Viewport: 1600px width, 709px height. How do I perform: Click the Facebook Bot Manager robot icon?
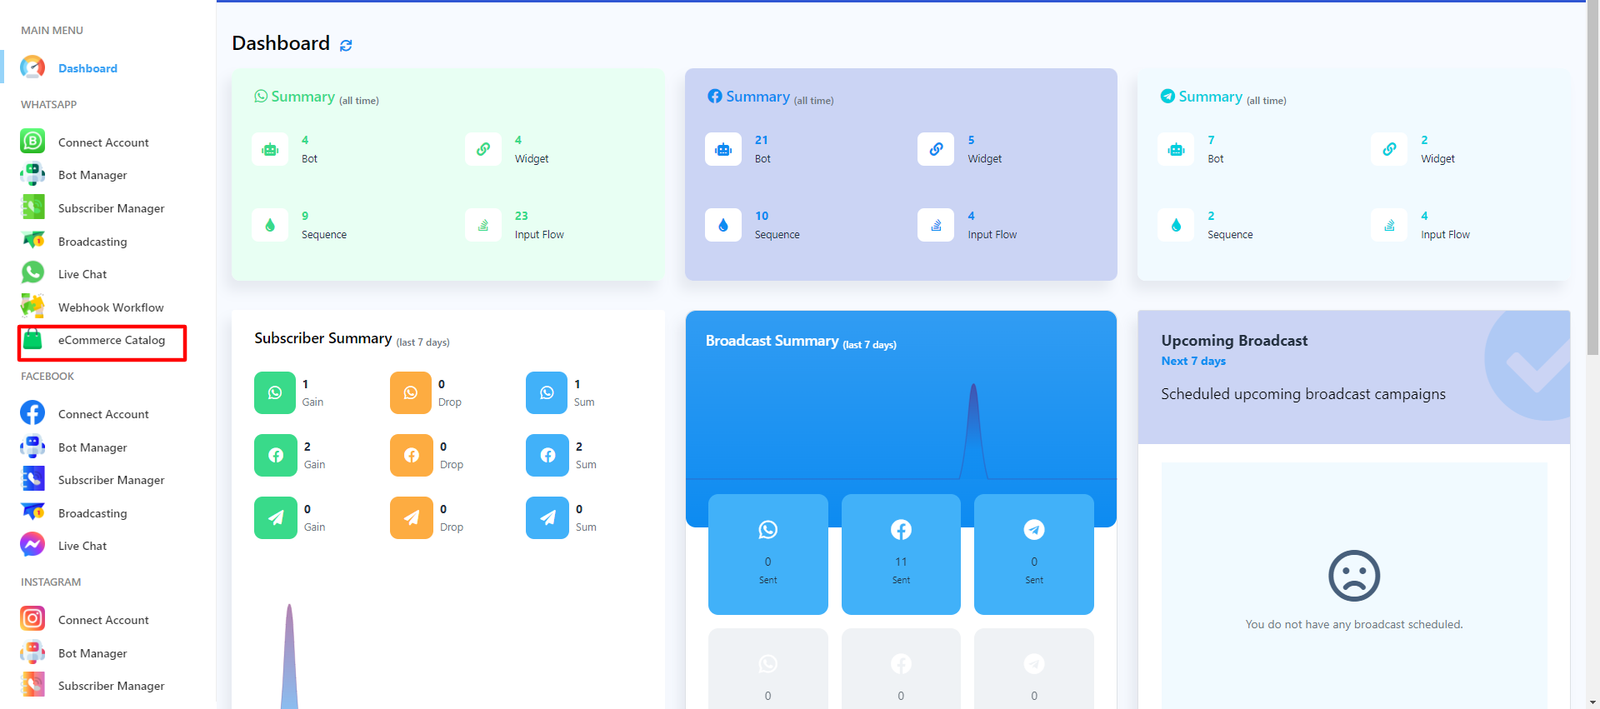point(32,447)
